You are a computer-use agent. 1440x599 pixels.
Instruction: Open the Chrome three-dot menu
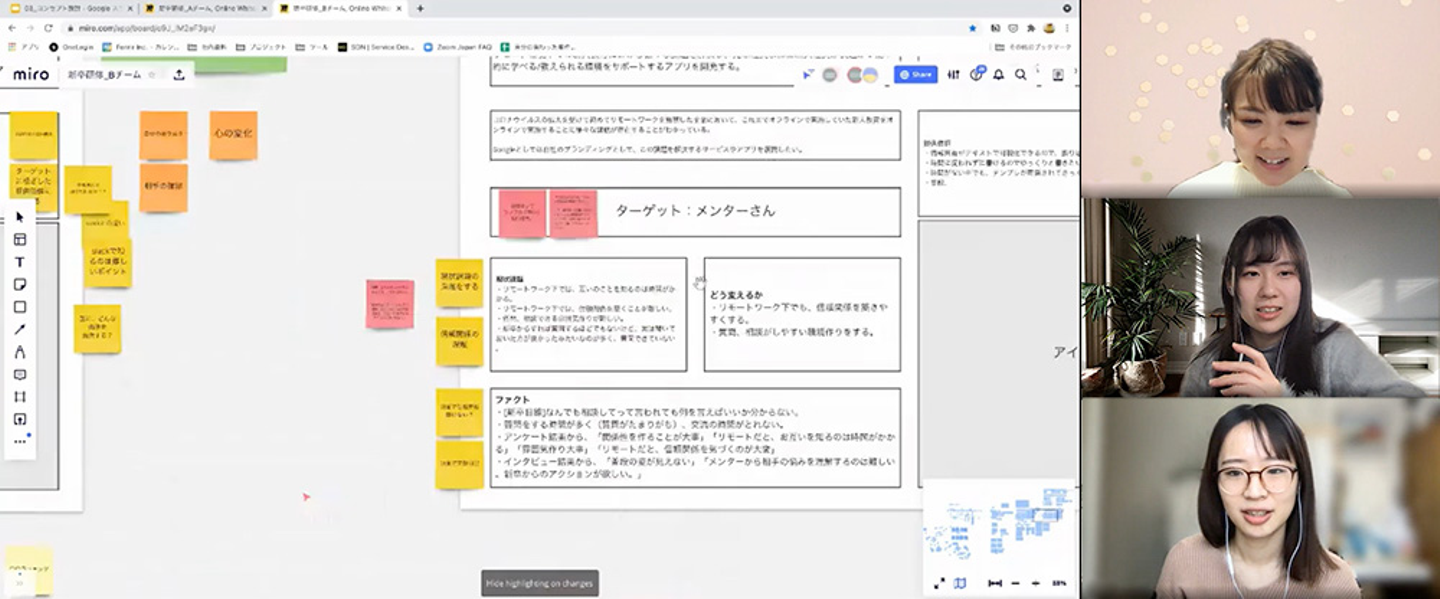point(1068,29)
